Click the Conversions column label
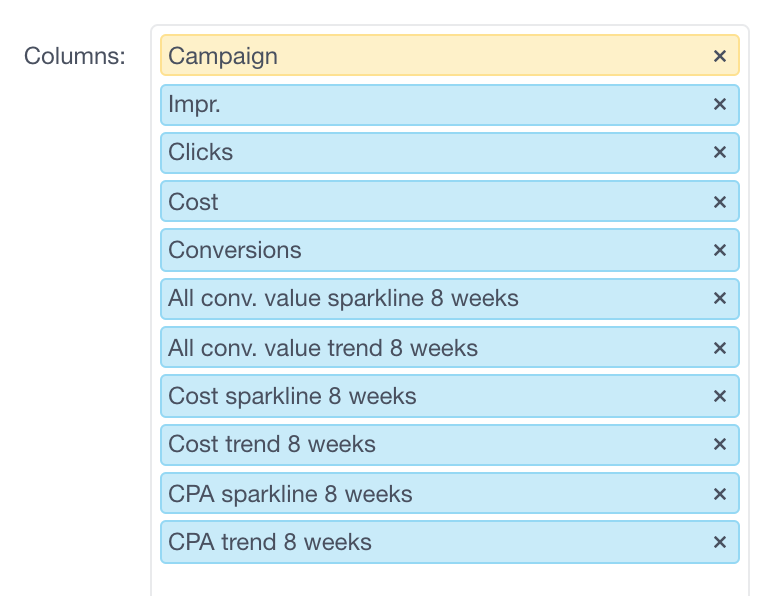The height and width of the screenshot is (596, 768). (235, 250)
